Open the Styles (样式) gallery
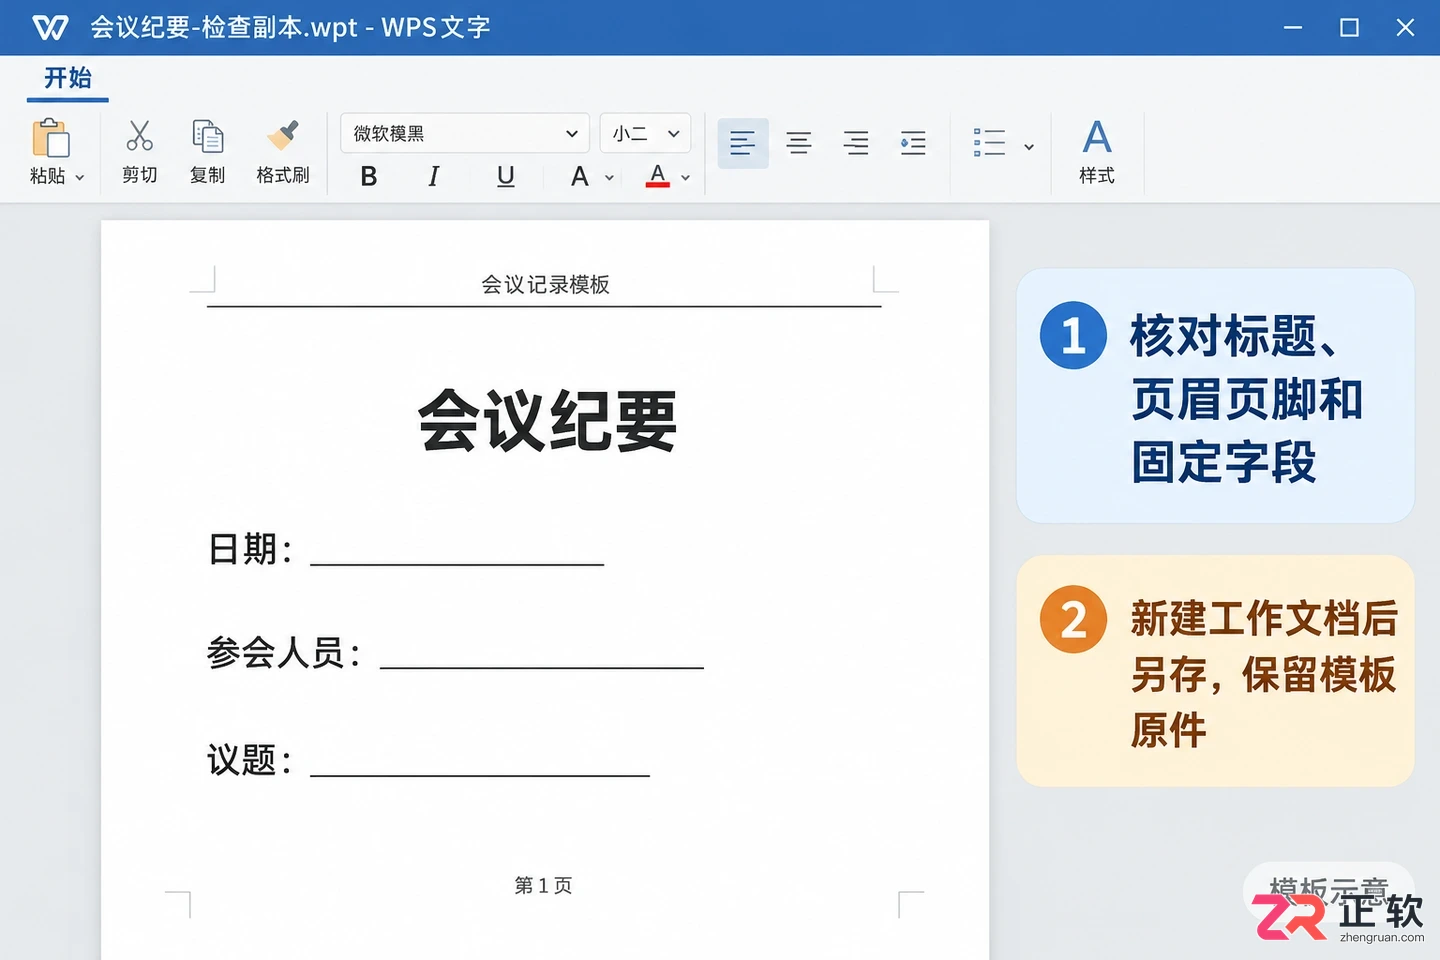 1097,150
